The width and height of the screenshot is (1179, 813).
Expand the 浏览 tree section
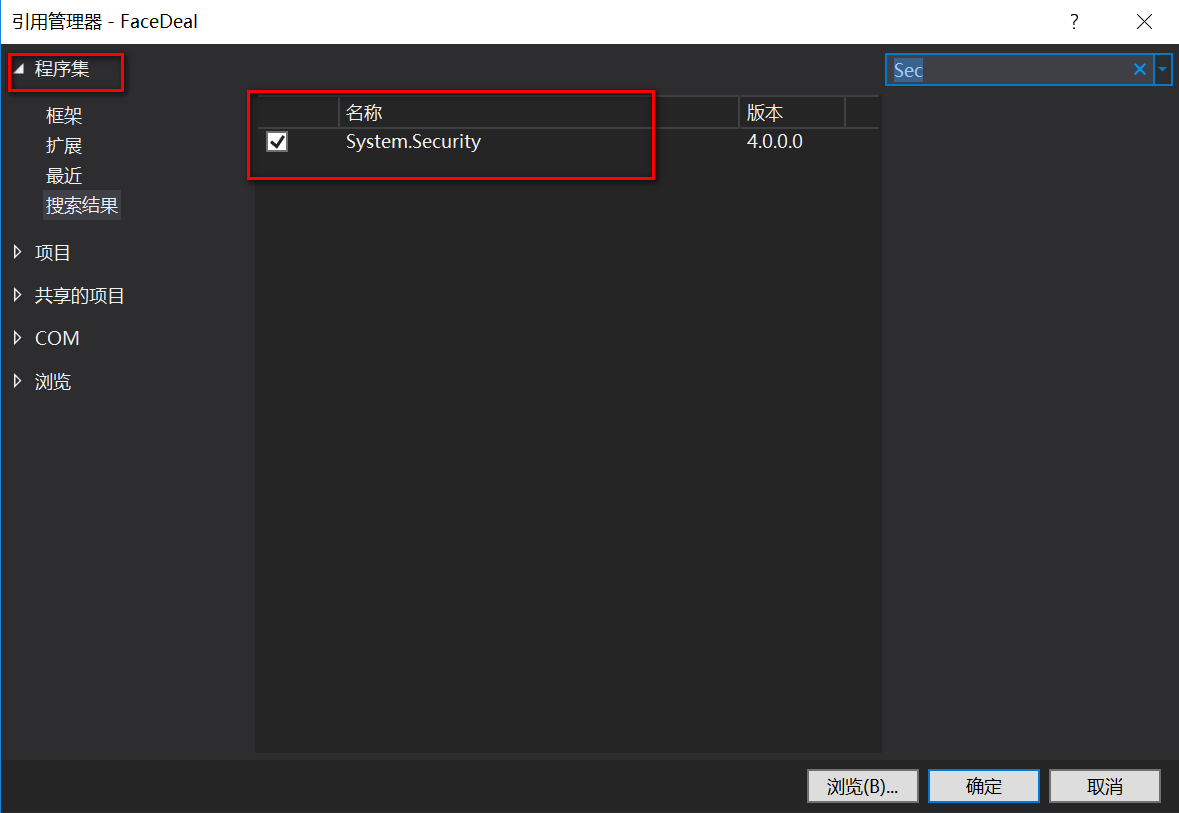pos(18,381)
